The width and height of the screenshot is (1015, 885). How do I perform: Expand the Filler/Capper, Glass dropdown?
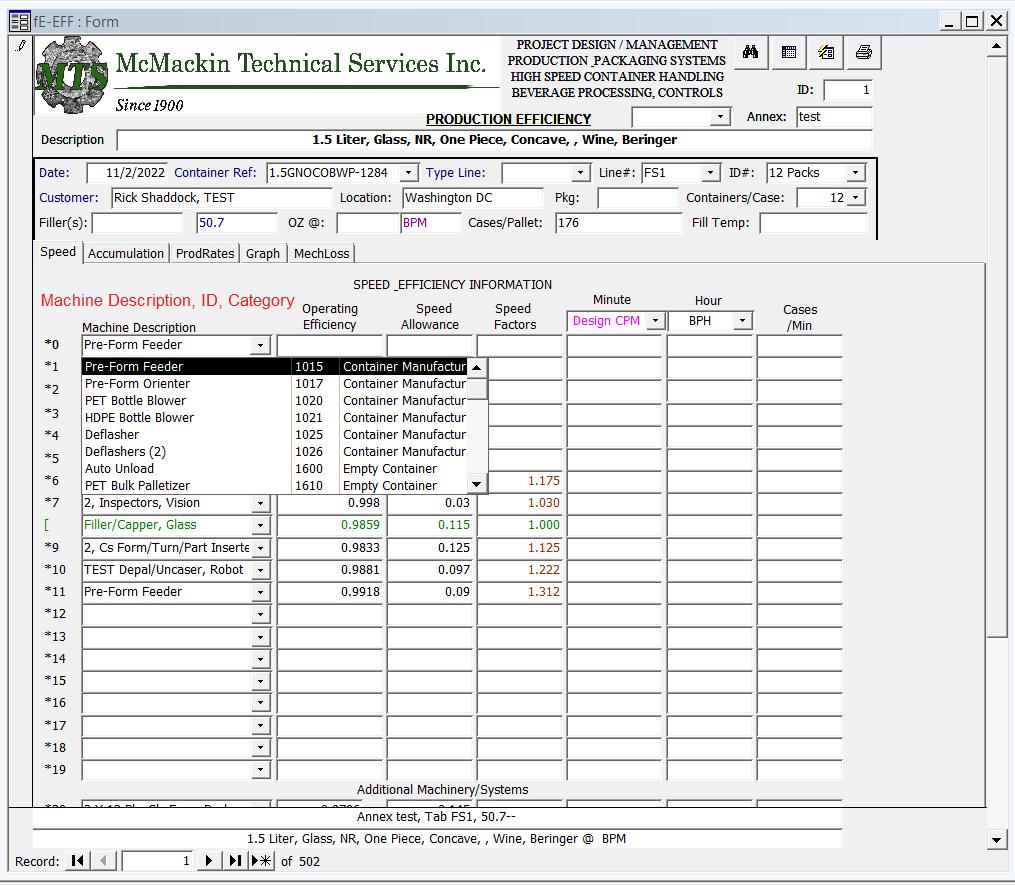point(260,525)
